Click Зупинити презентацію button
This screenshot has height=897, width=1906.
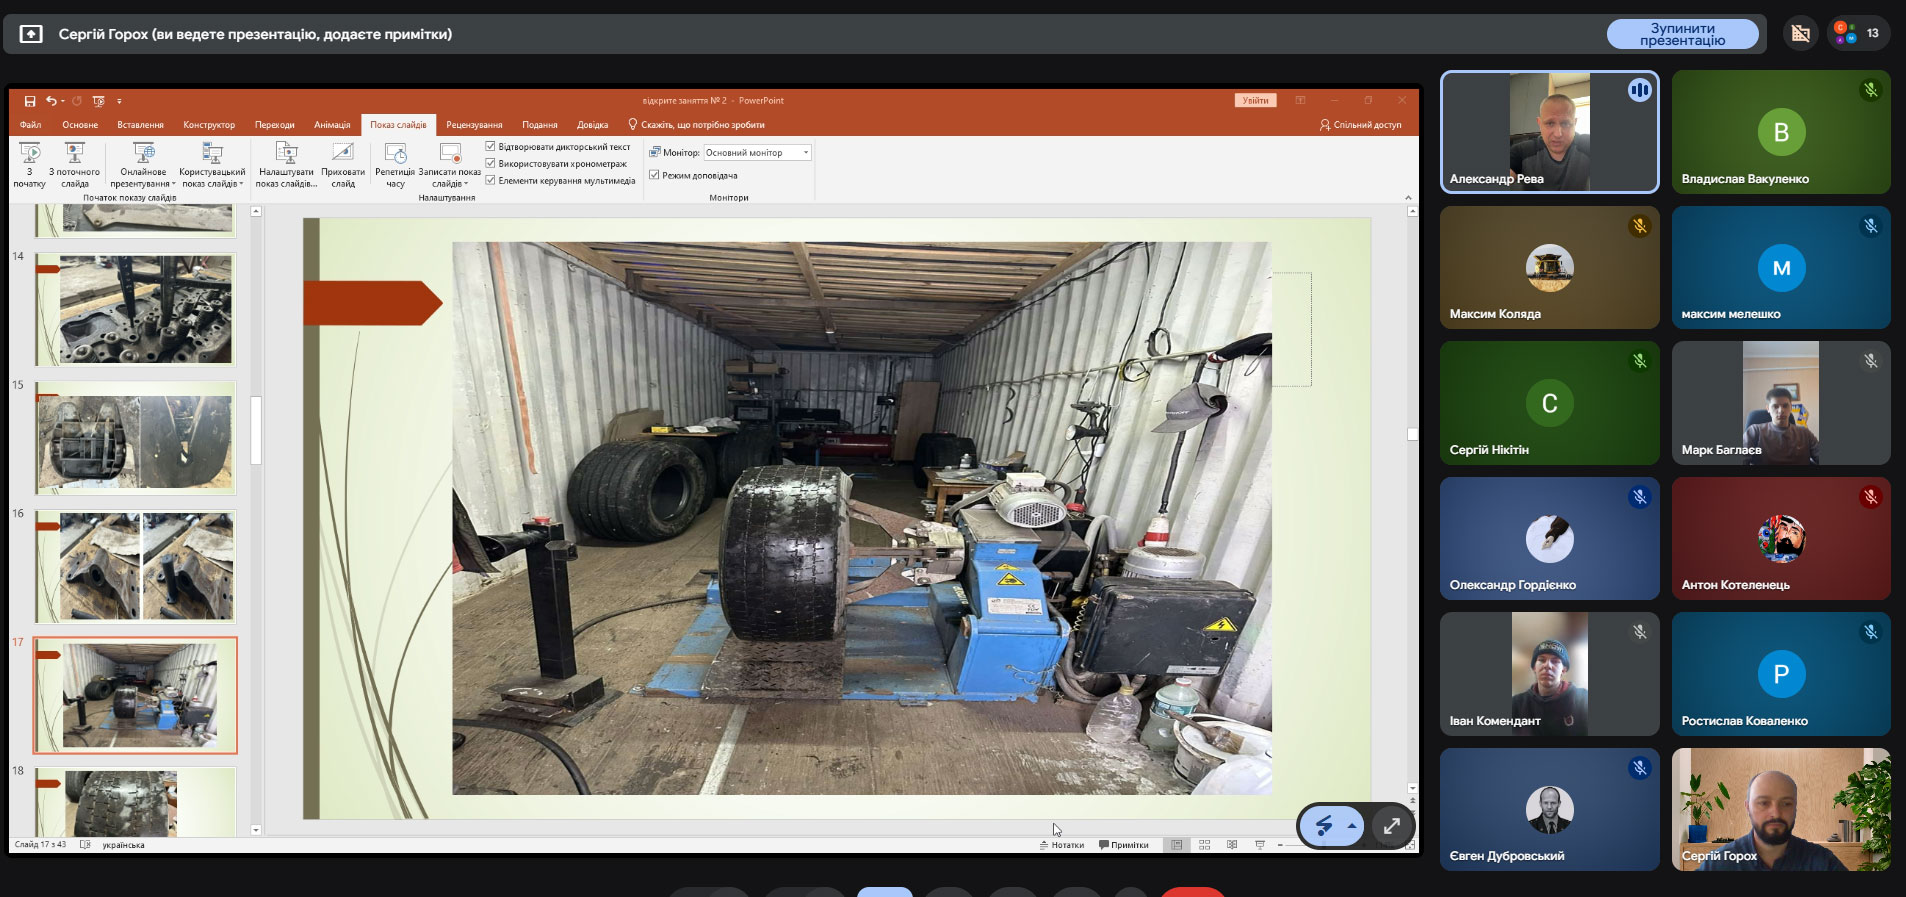[x=1682, y=34]
